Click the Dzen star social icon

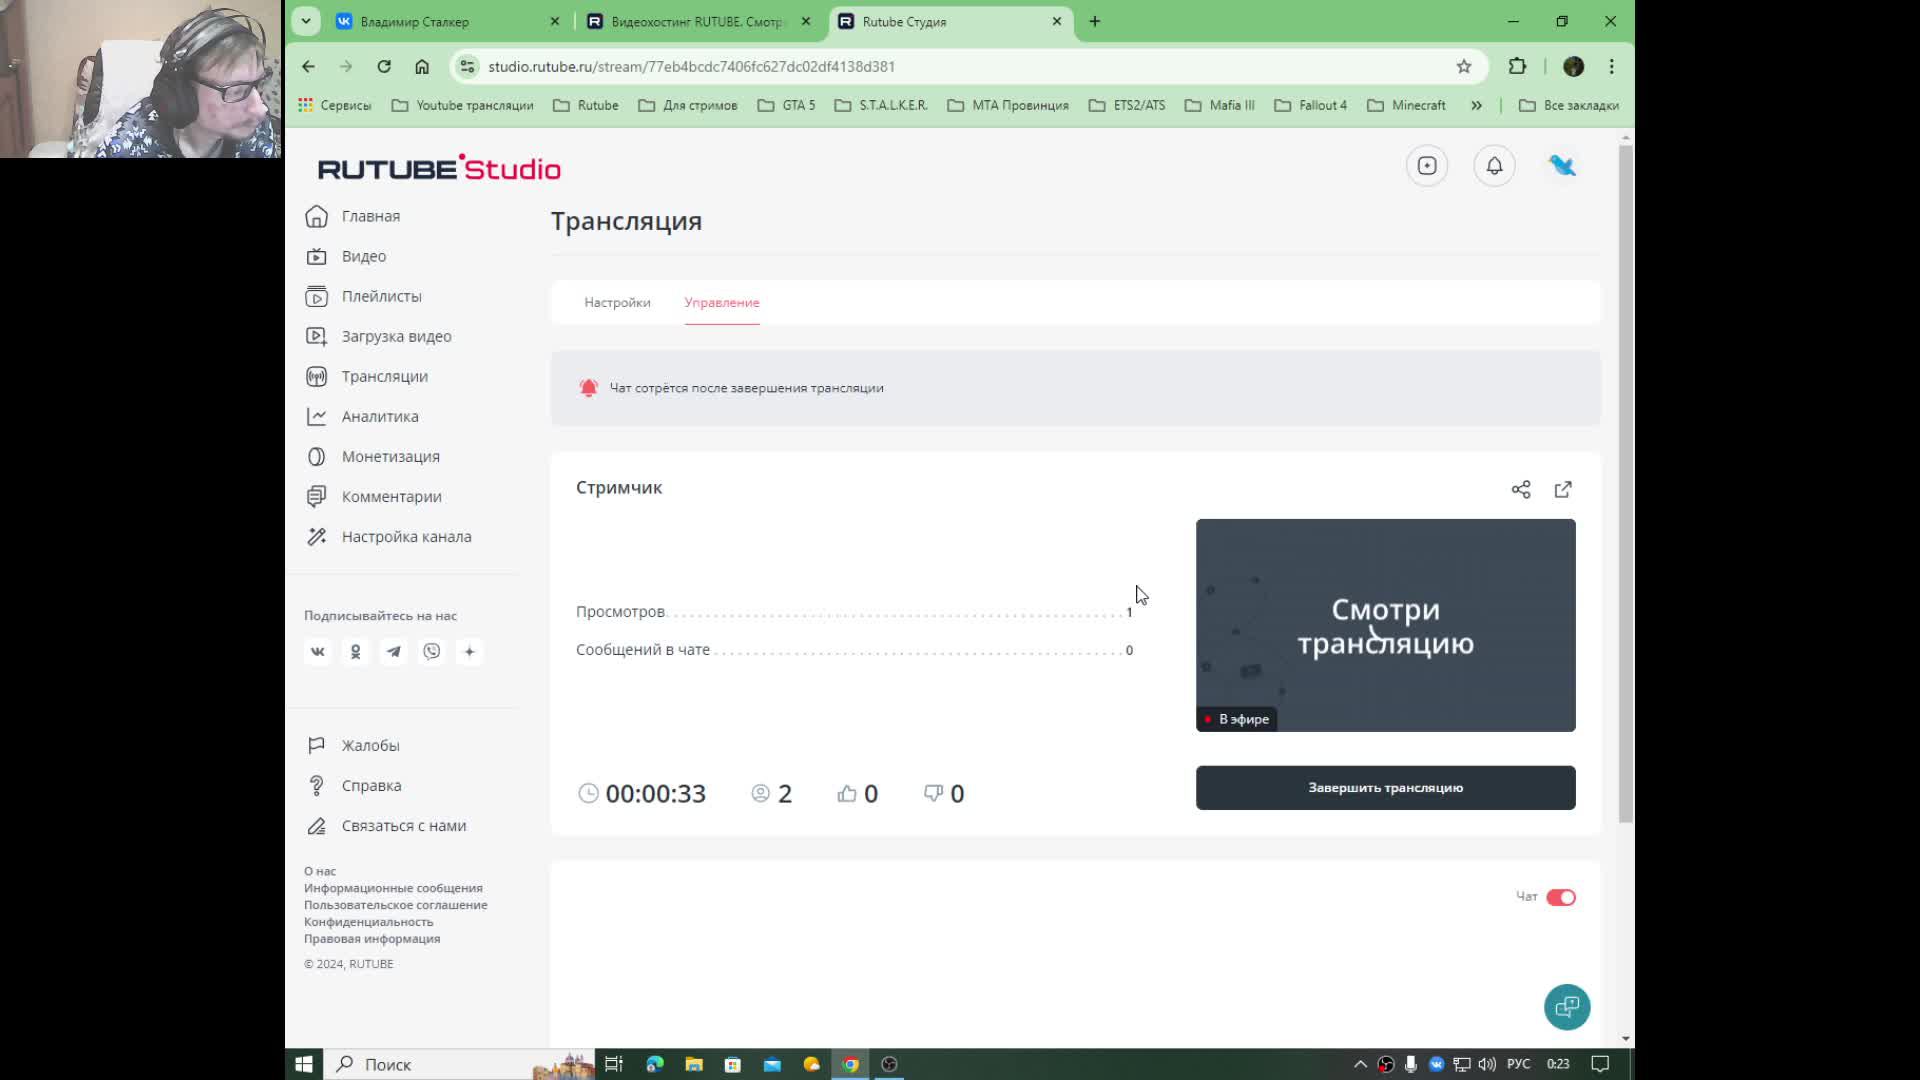[469, 651]
